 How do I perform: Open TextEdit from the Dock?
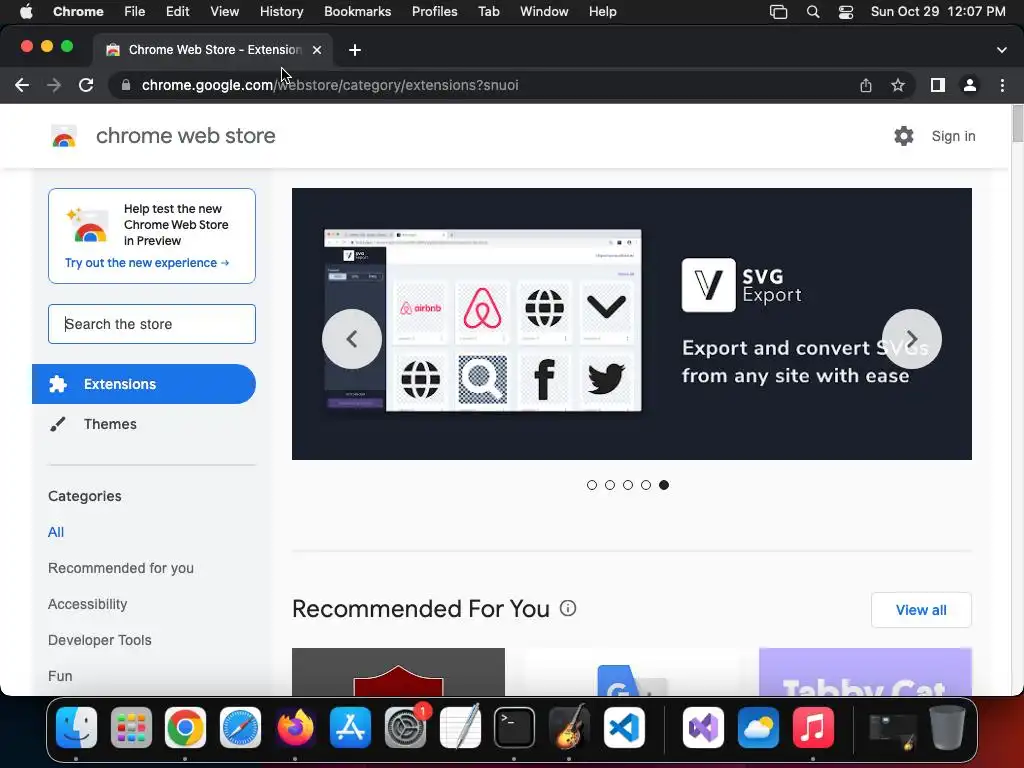point(460,728)
